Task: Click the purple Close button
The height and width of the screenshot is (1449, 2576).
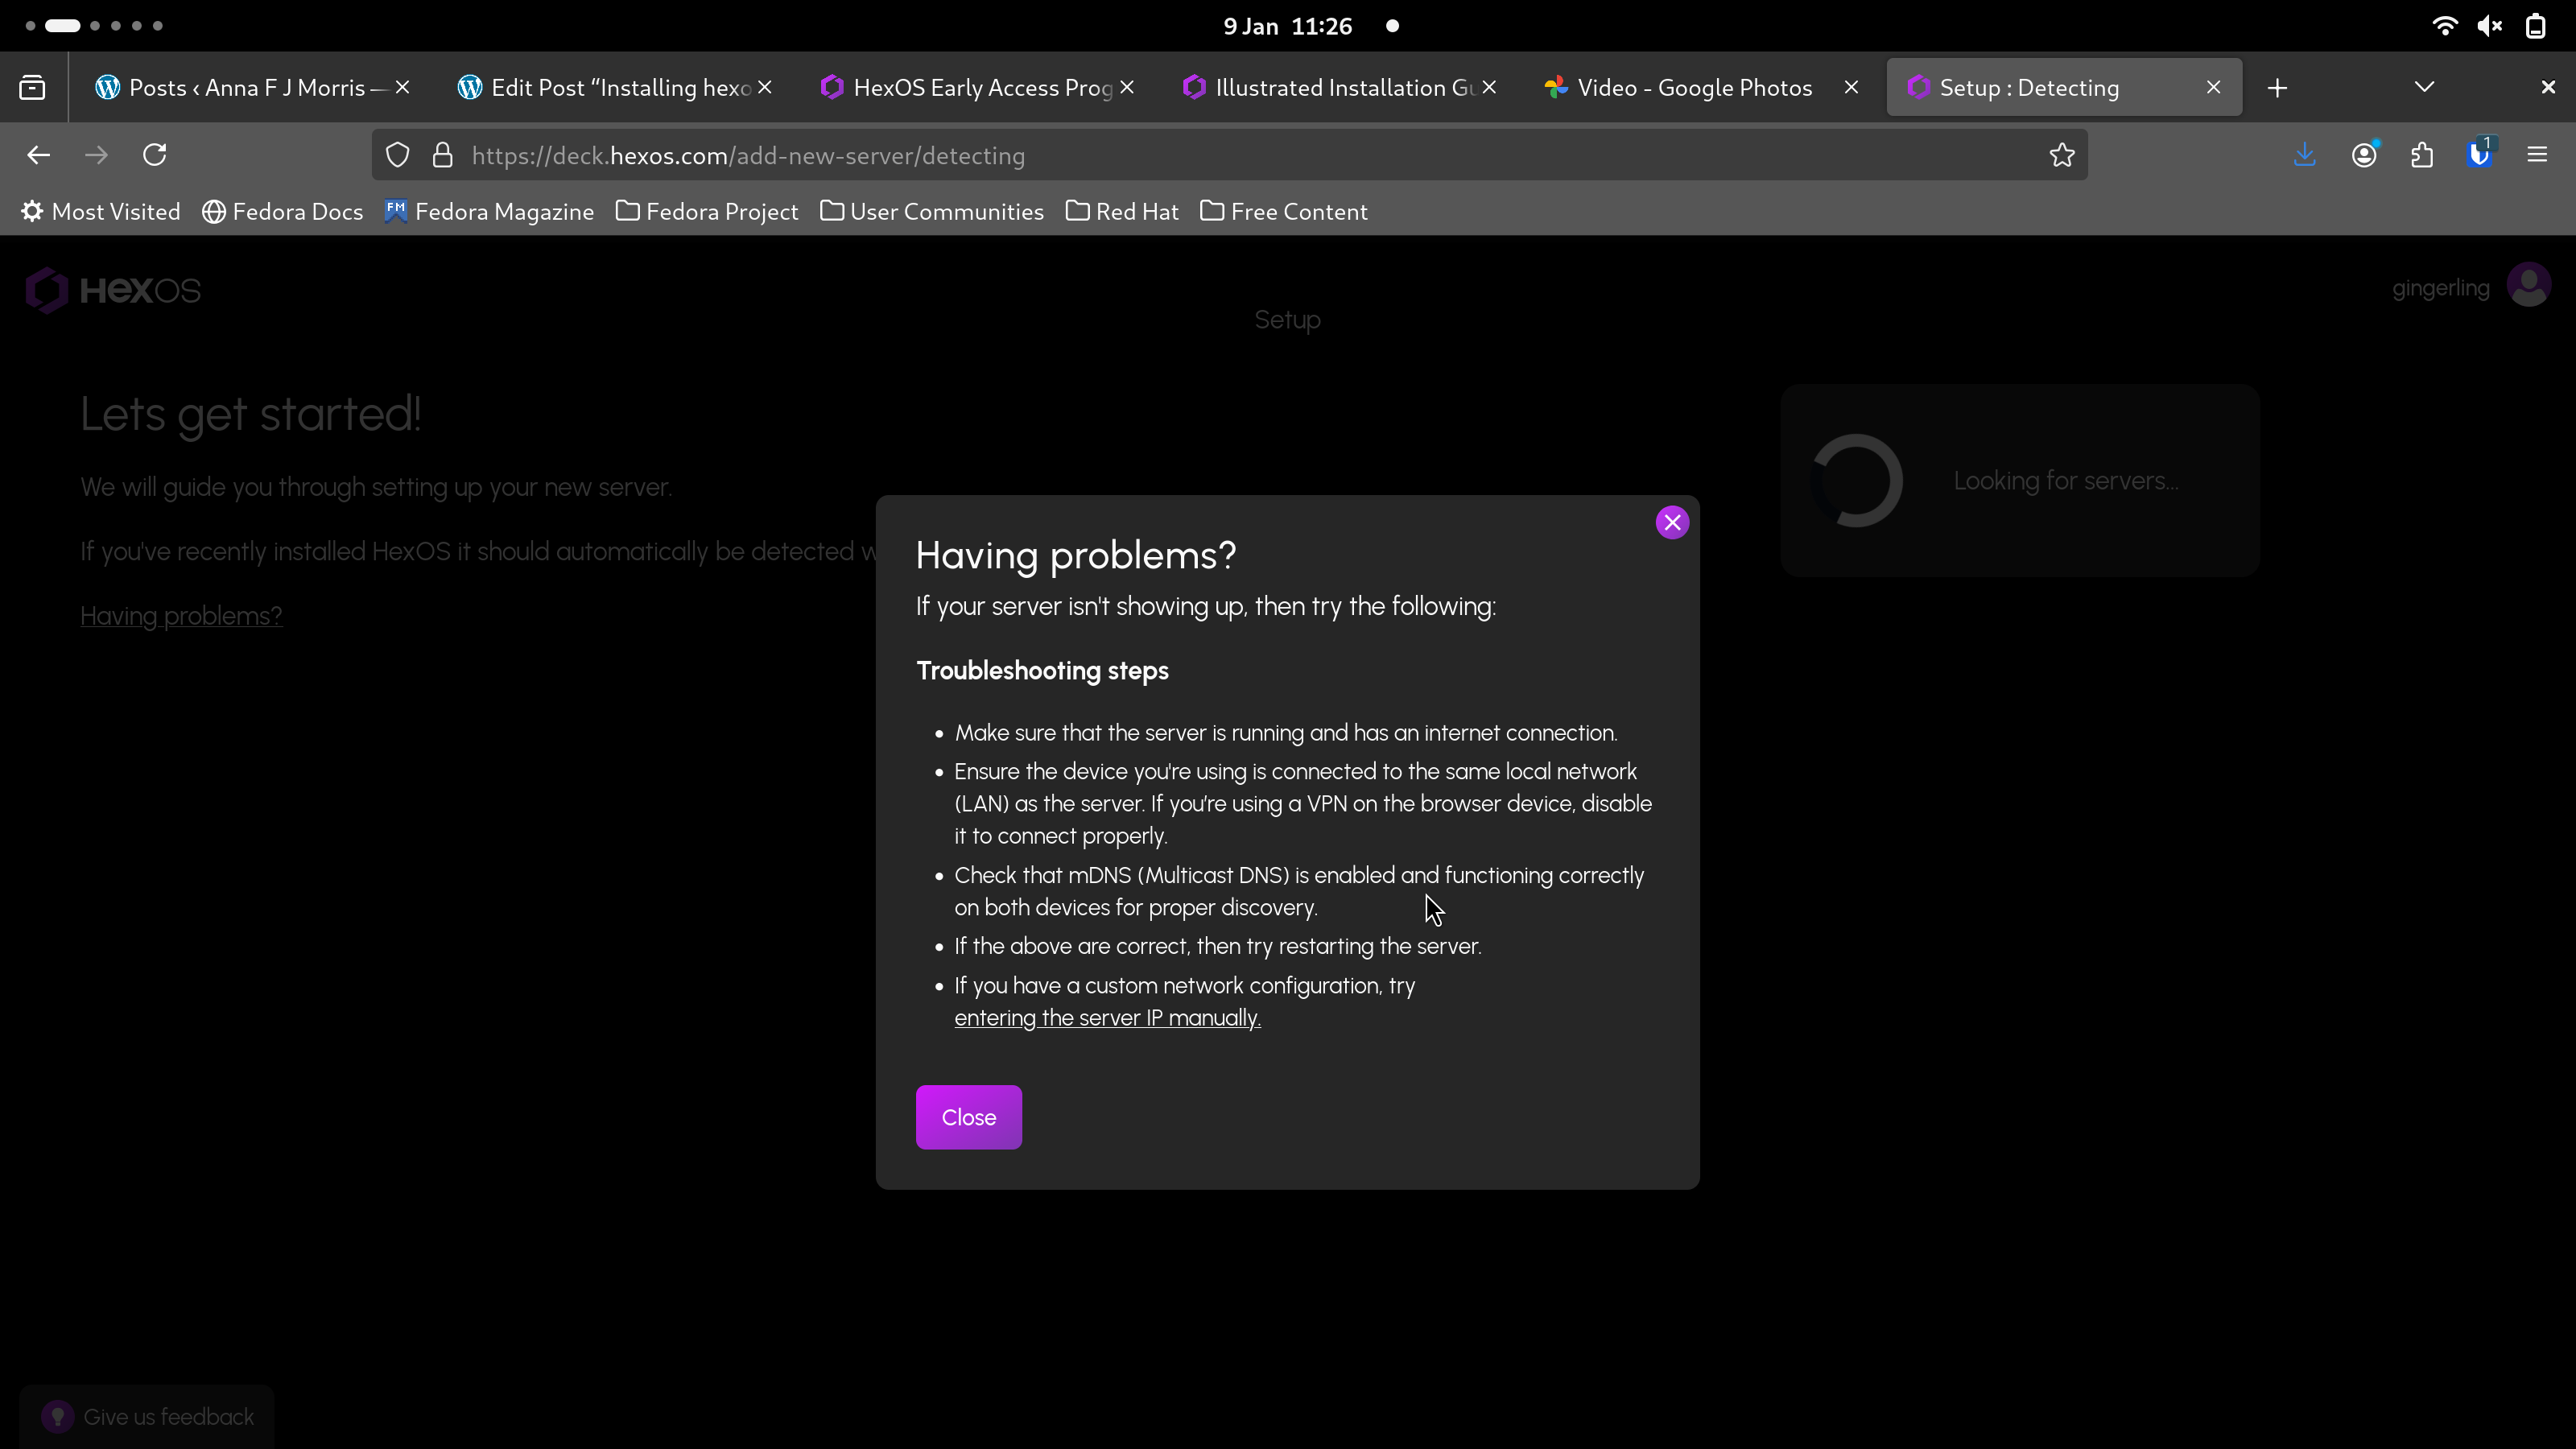Action: coord(968,1117)
